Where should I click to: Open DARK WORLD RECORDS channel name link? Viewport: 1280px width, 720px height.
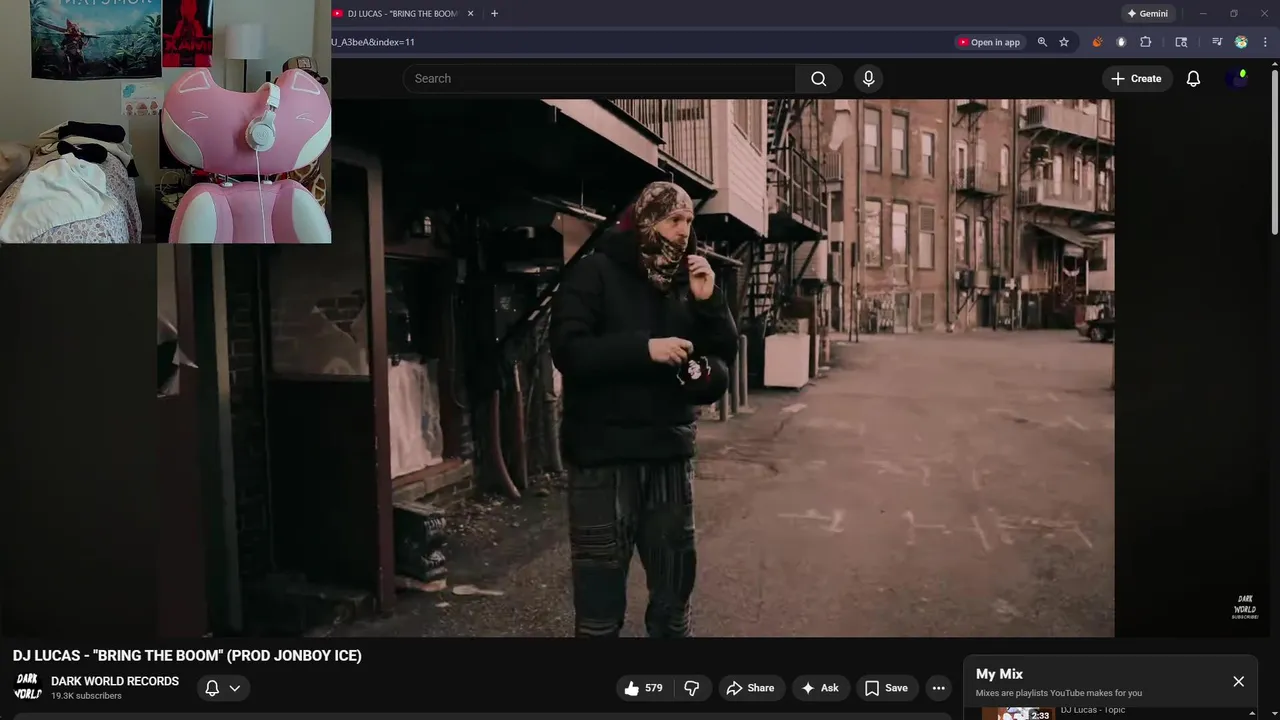pyautogui.click(x=115, y=681)
